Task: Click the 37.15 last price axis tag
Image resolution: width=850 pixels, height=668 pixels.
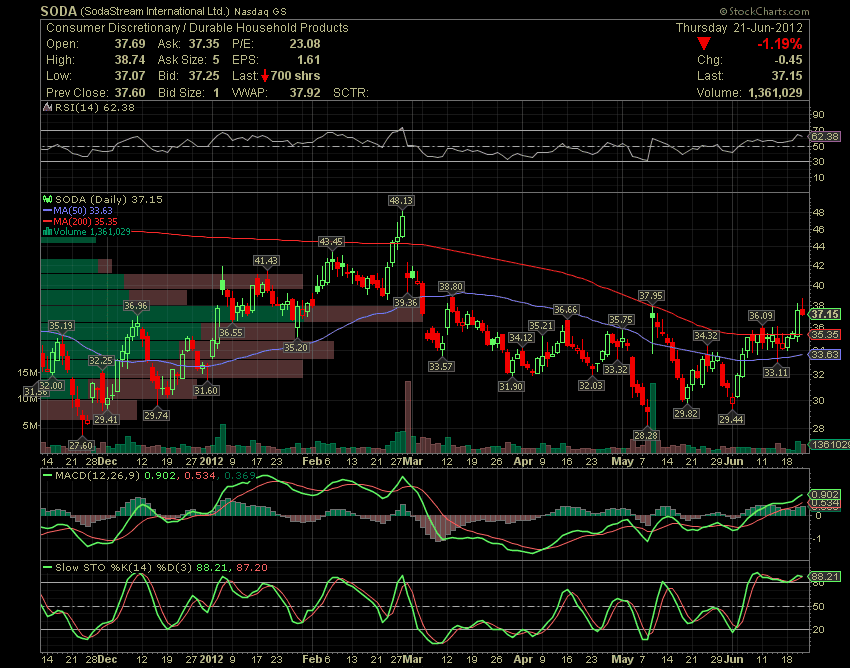Action: click(825, 314)
